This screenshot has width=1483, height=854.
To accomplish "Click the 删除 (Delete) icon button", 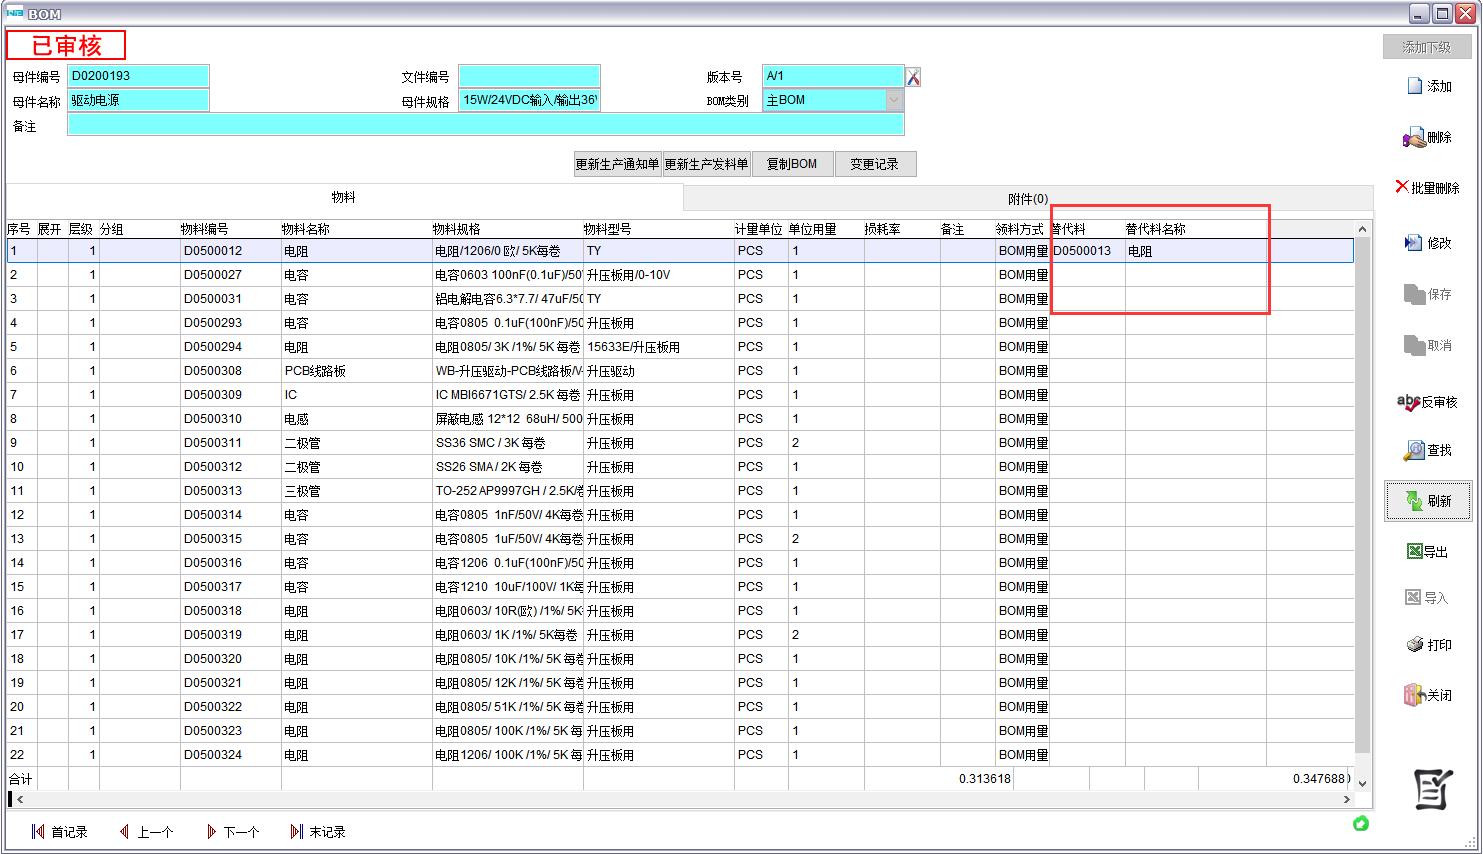I will coord(1414,138).
